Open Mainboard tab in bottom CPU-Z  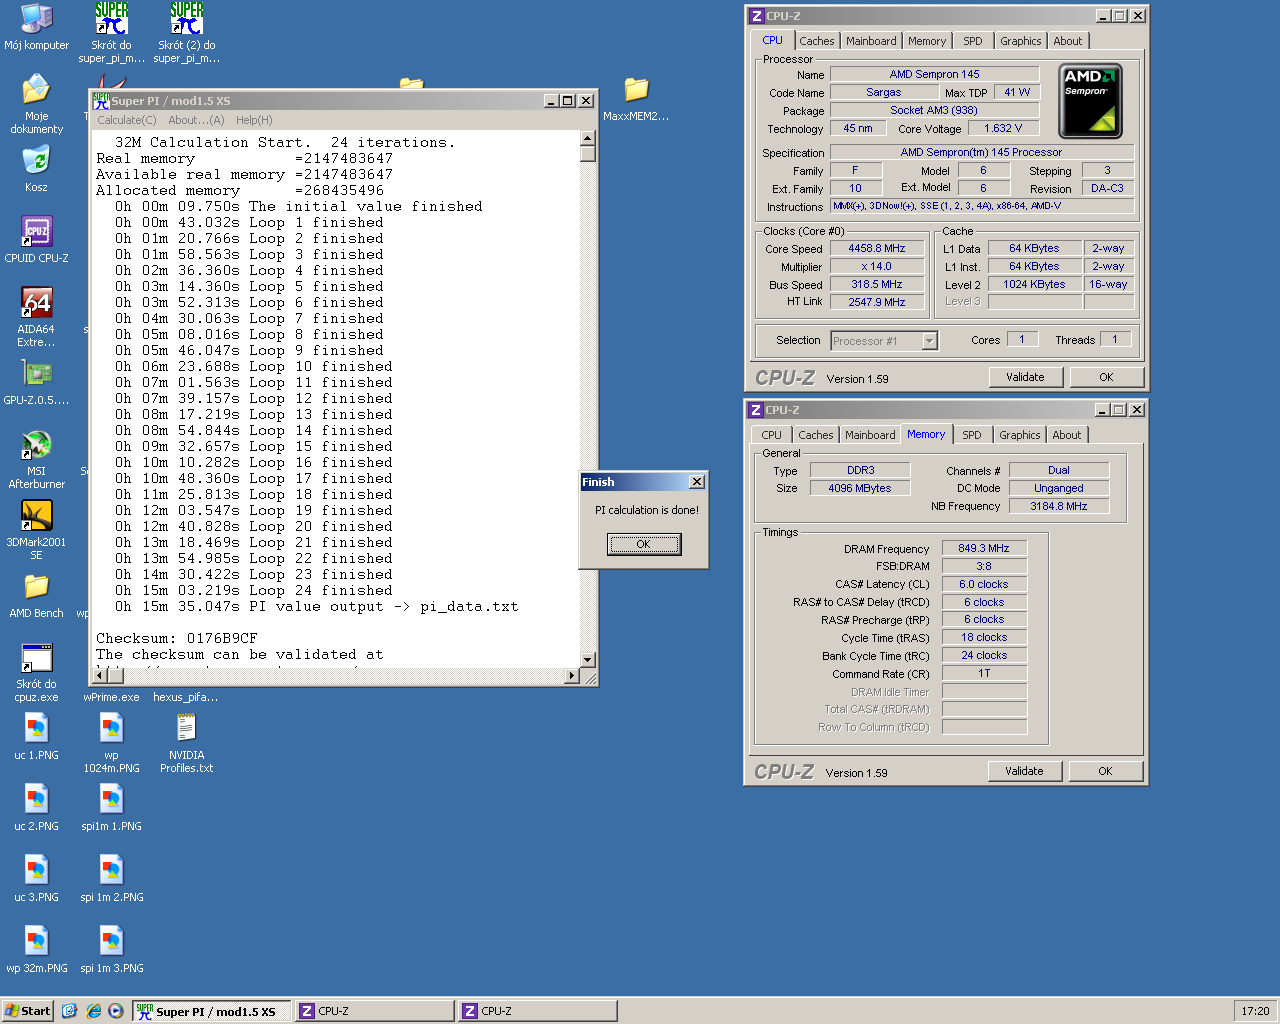(x=870, y=435)
